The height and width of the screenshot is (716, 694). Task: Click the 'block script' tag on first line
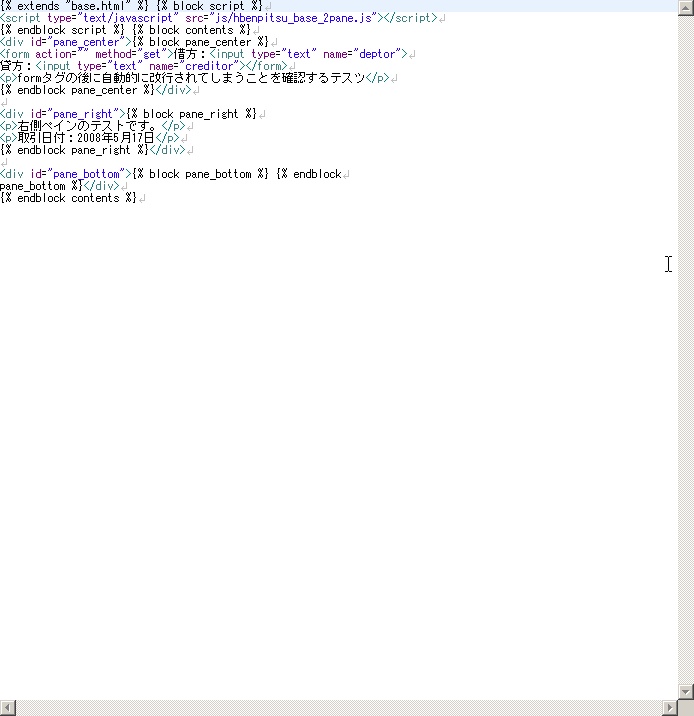click(208, 6)
